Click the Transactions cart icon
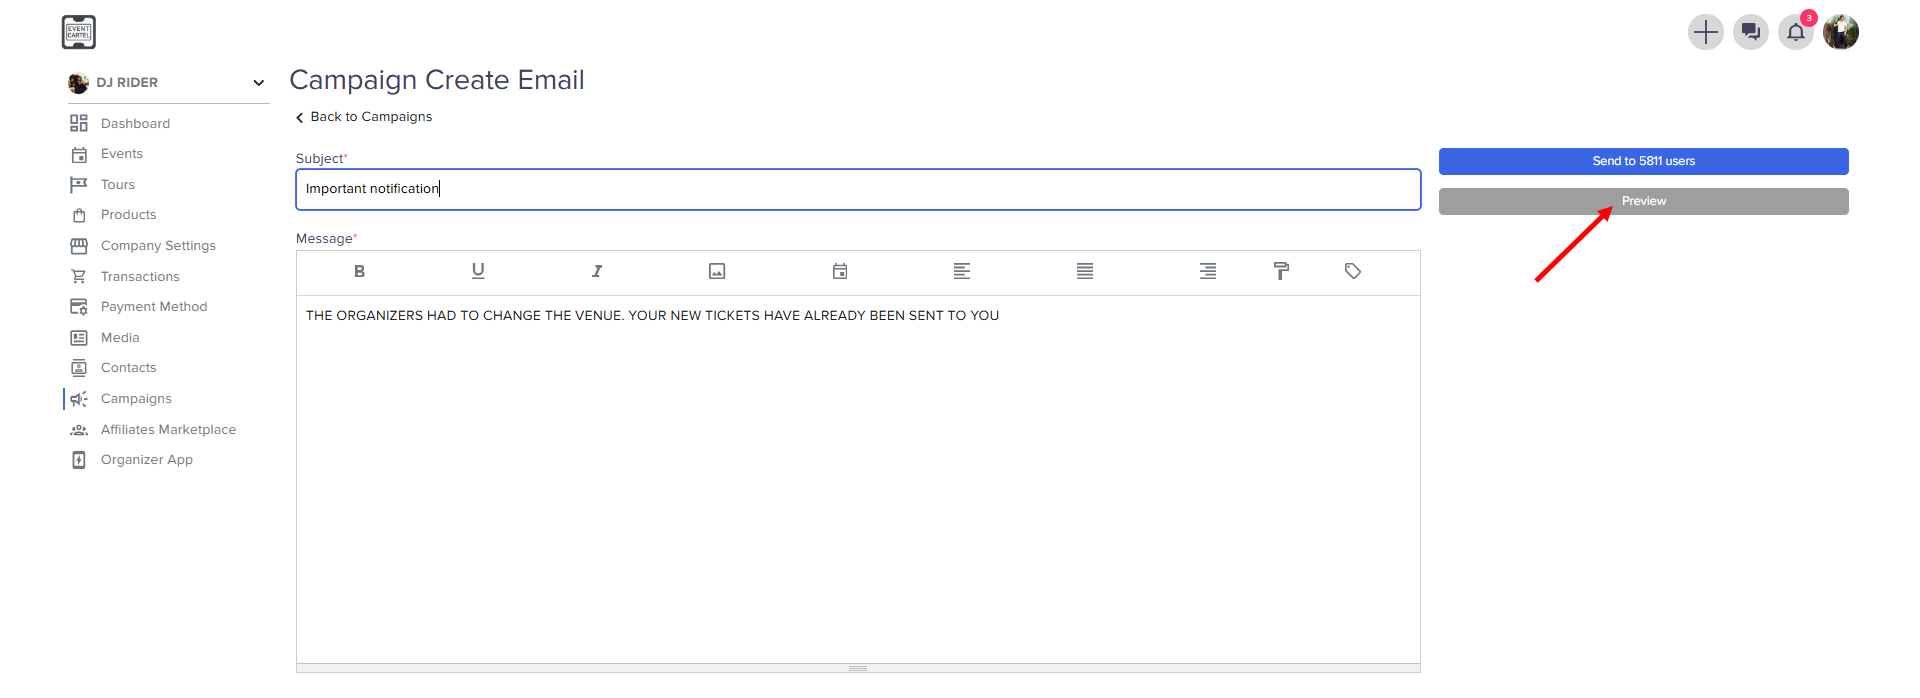1920x698 pixels. point(79,276)
